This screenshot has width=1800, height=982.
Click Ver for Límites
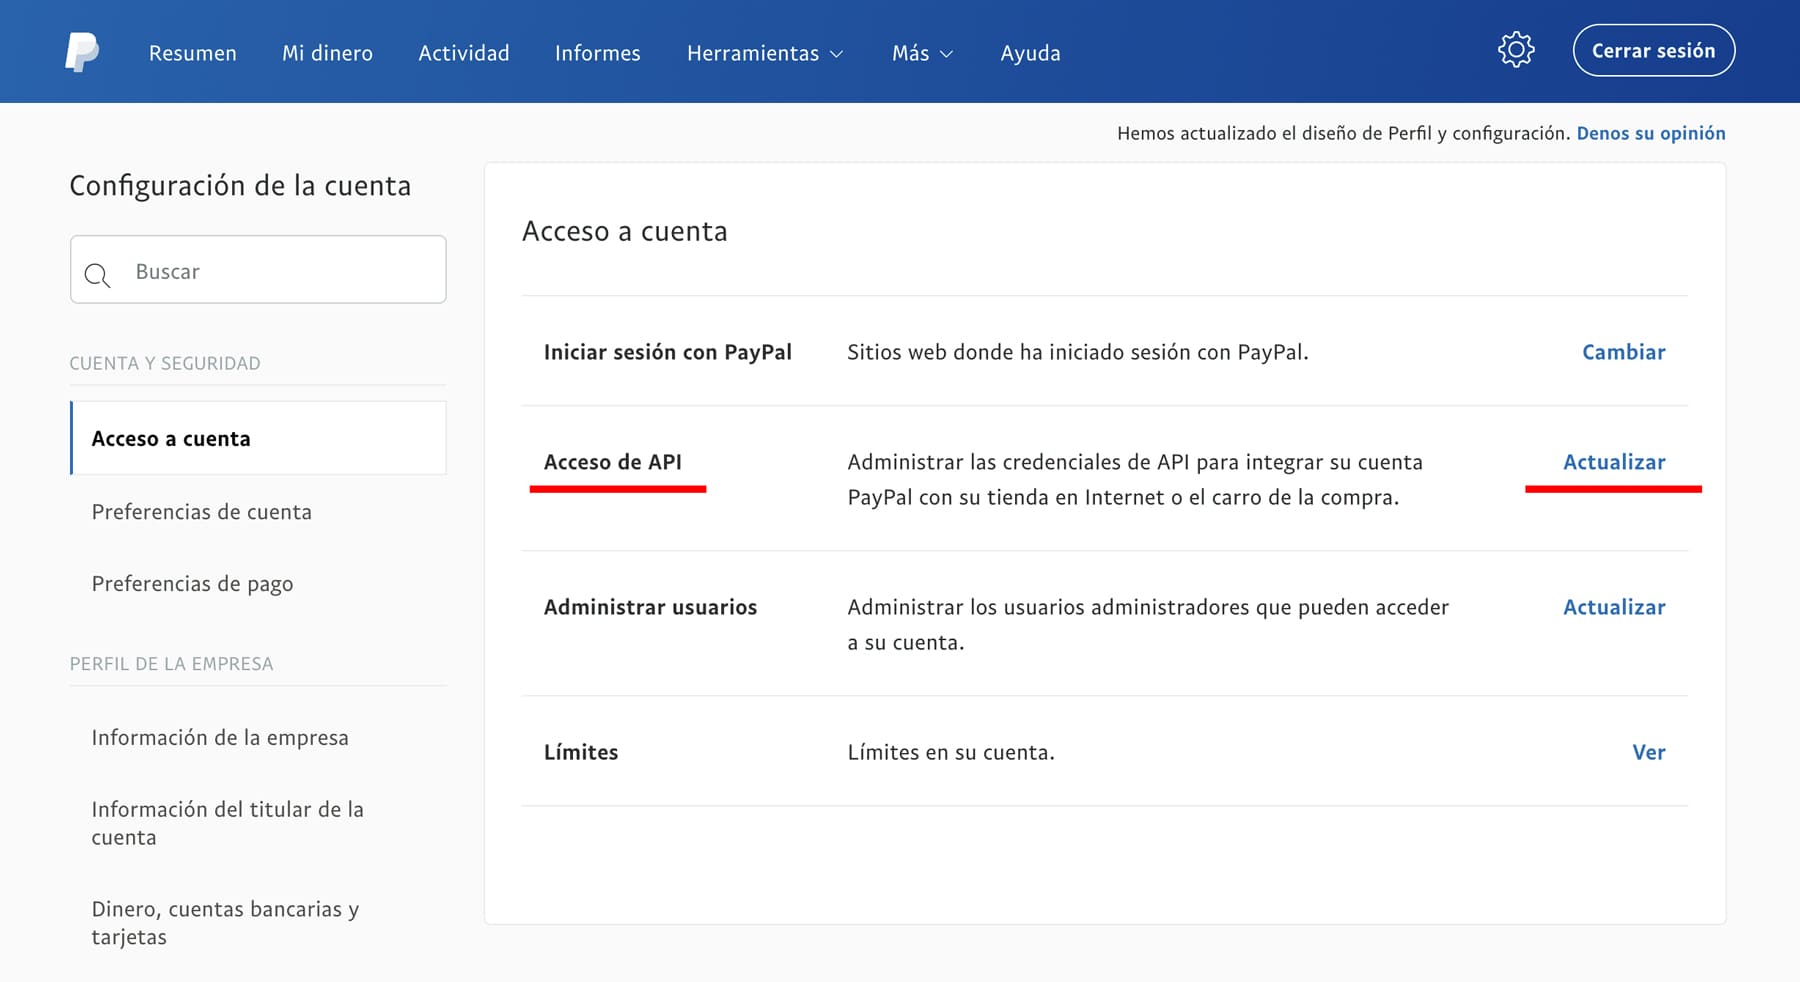(1649, 752)
